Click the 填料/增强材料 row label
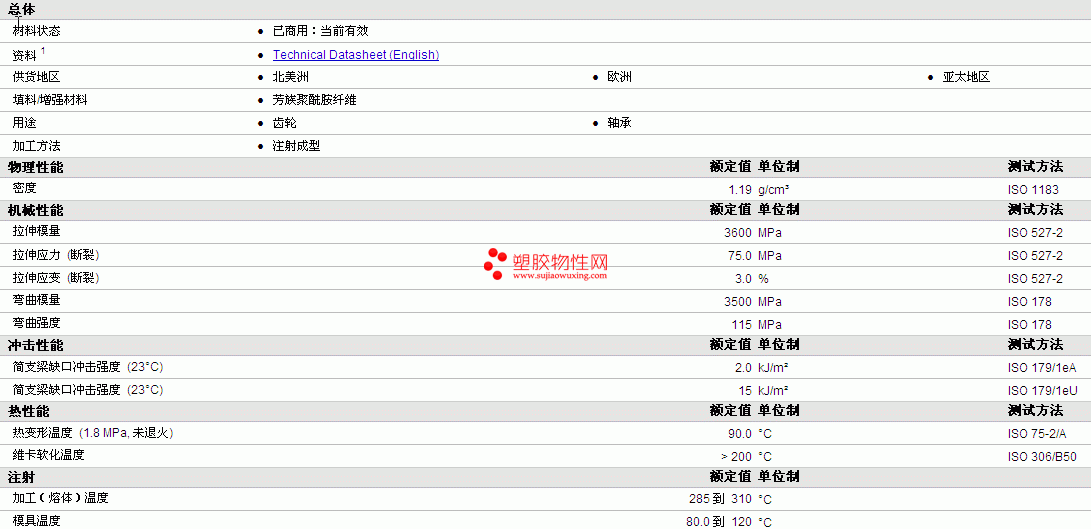 coord(50,100)
